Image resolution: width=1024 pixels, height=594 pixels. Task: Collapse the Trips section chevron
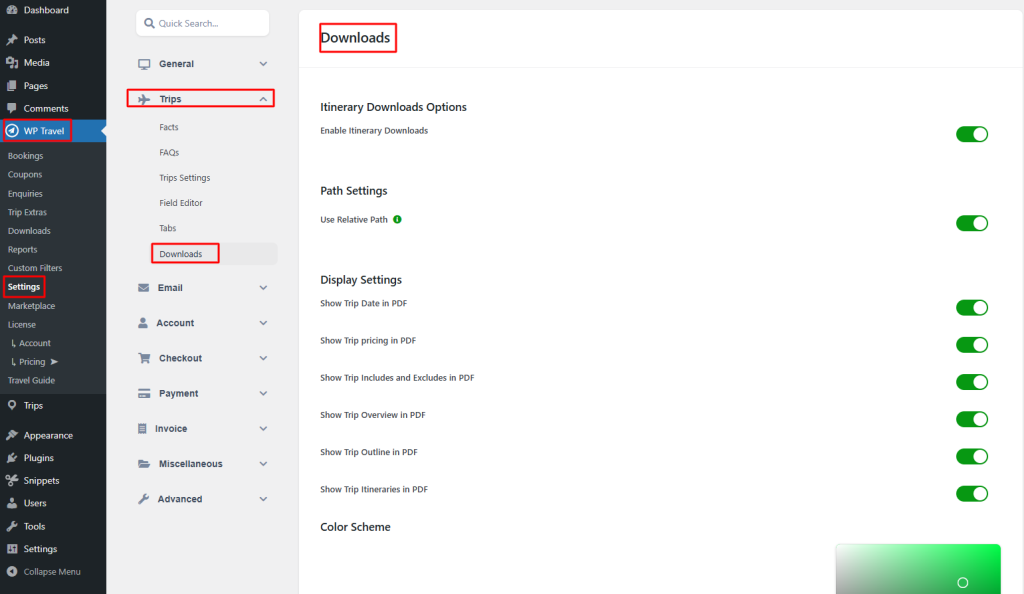pos(263,99)
